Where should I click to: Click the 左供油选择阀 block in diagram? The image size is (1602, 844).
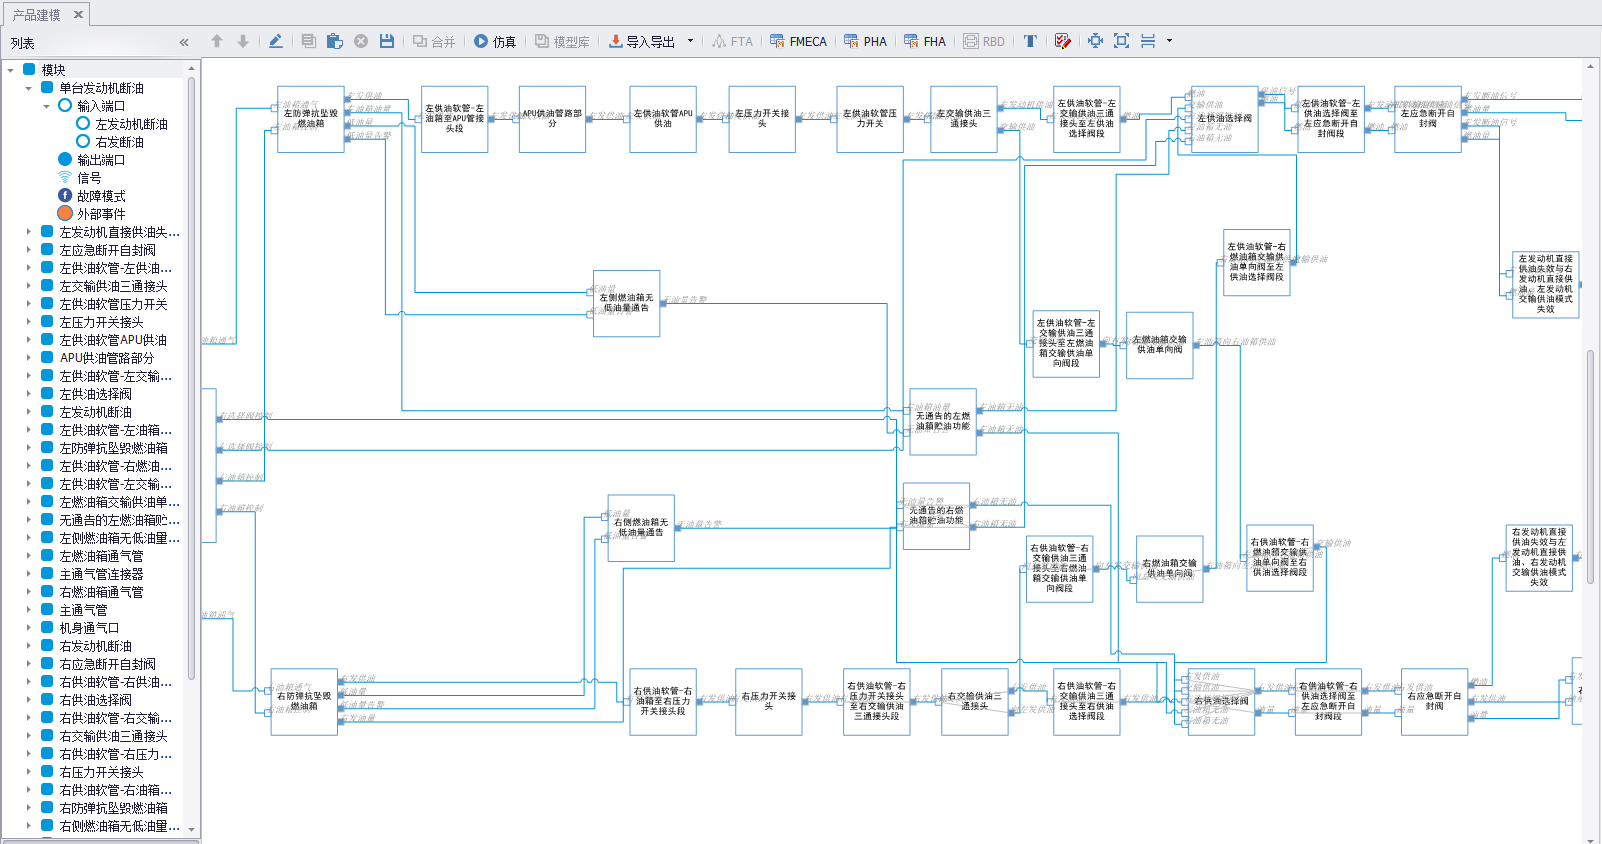(x=1224, y=119)
